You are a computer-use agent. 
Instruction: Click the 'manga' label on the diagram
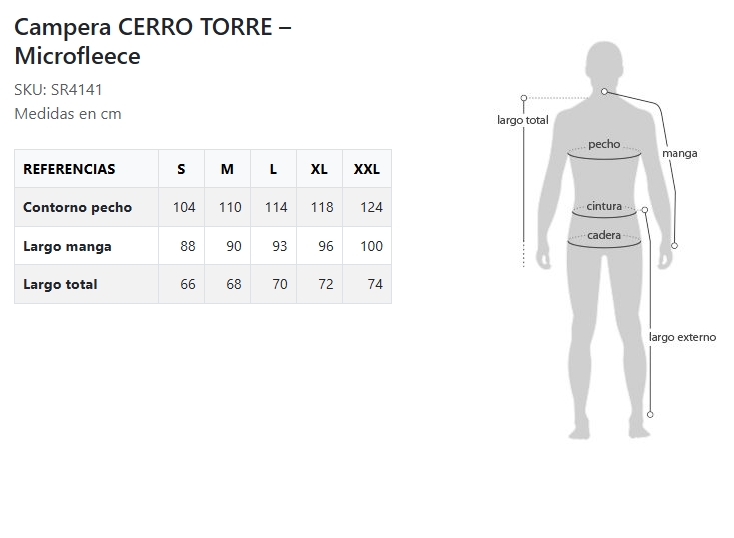679,153
